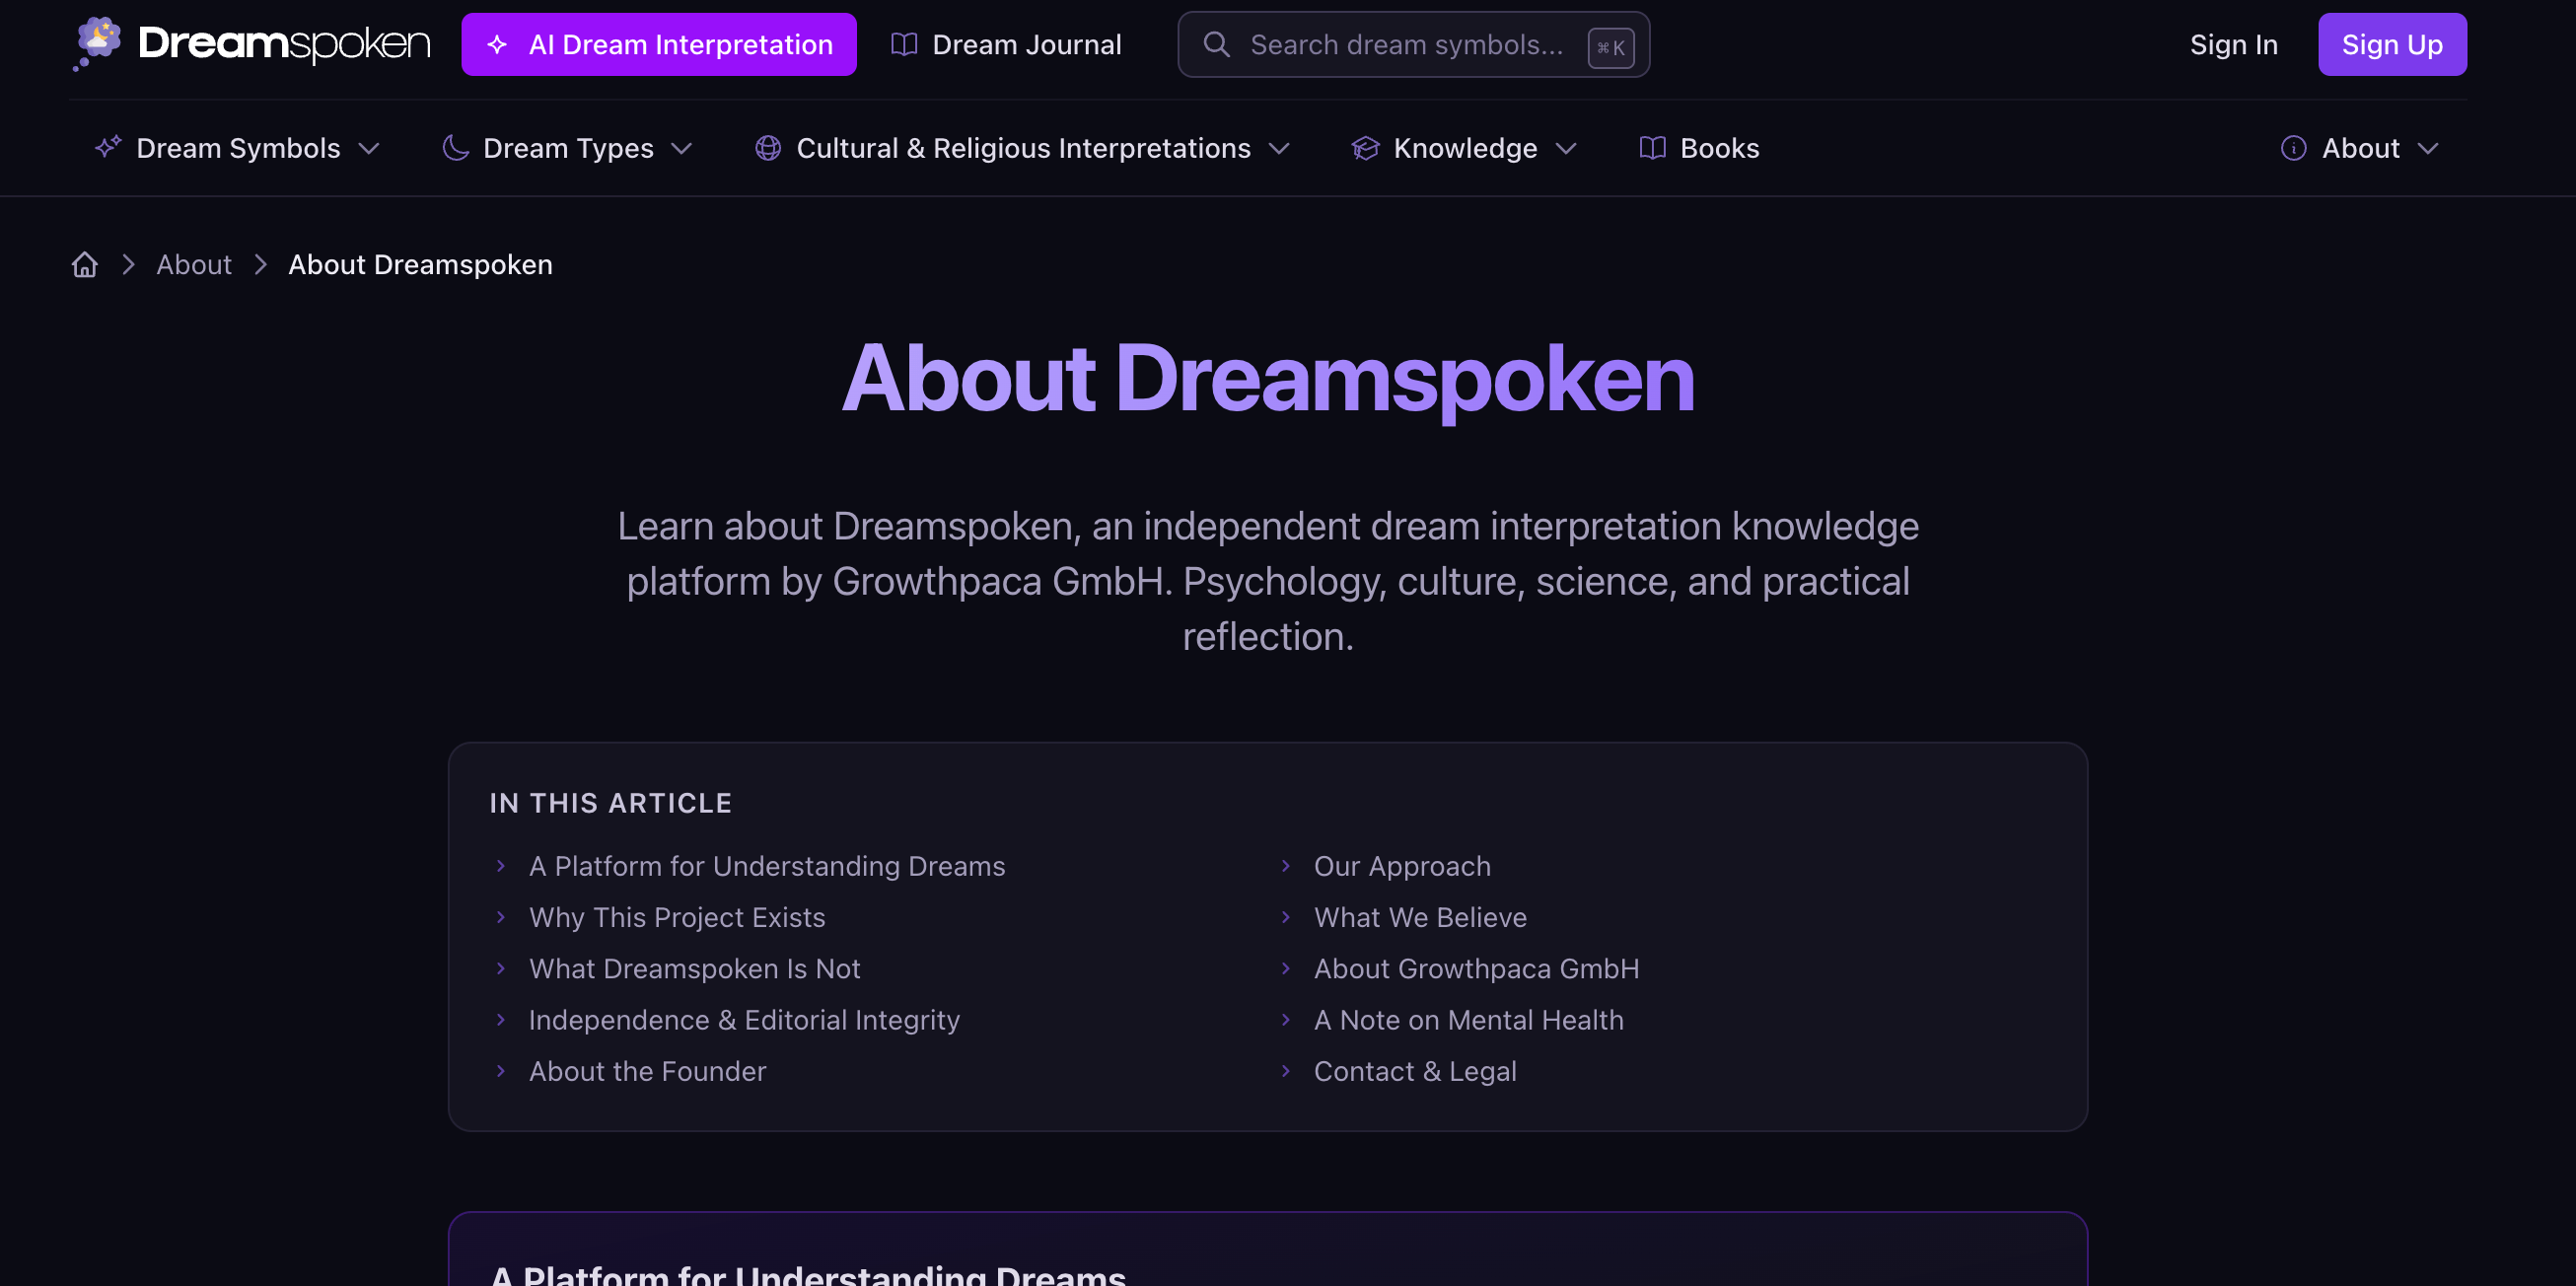This screenshot has height=1286, width=2576.
Task: Click the book icon beside Dream Journal
Action: [904, 44]
